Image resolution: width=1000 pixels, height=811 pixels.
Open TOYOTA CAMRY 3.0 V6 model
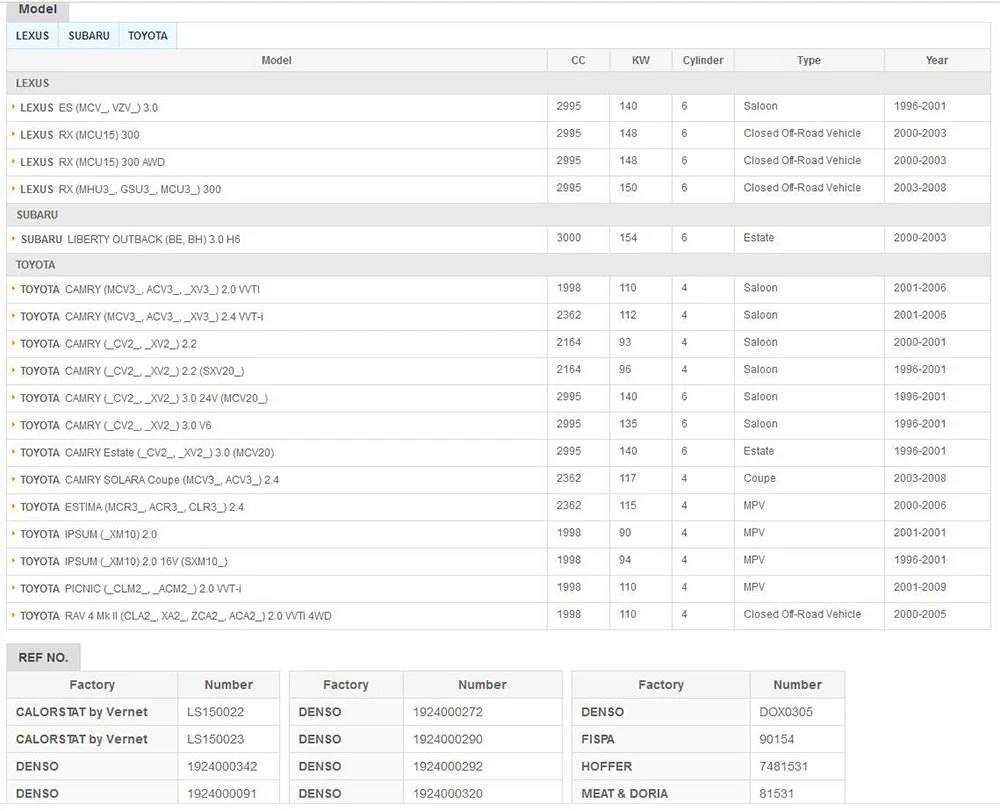click(x=115, y=426)
